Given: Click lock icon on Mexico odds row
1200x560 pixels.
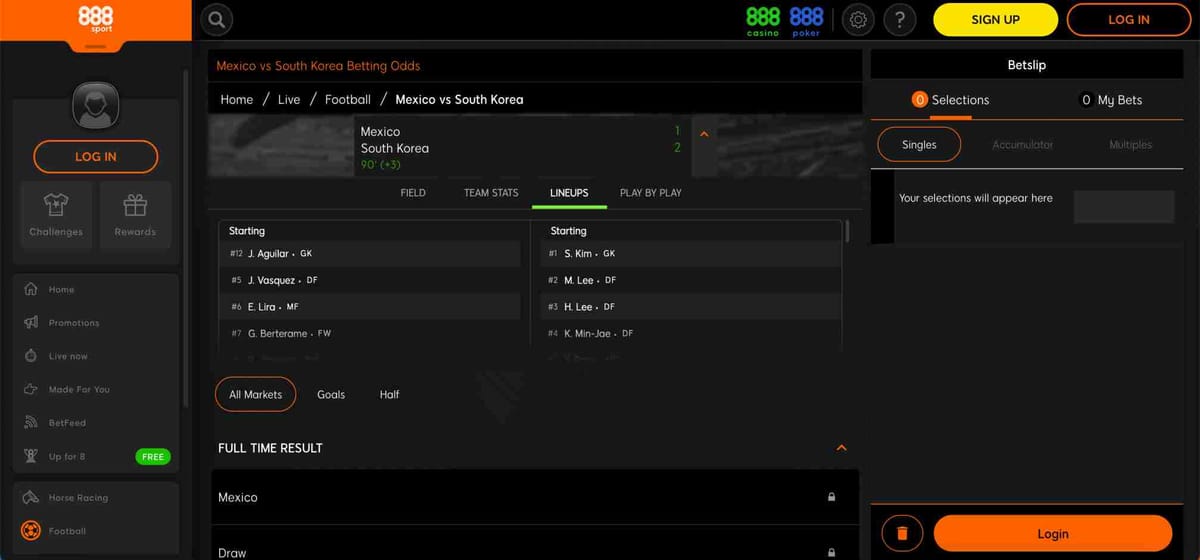Looking at the screenshot, I should pyautogui.click(x=831, y=497).
